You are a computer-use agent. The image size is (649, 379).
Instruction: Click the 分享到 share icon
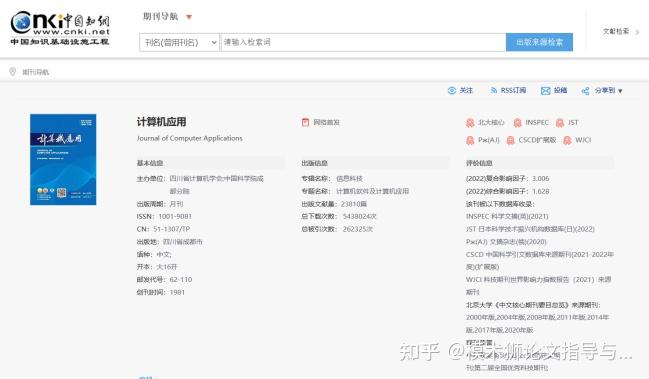585,91
